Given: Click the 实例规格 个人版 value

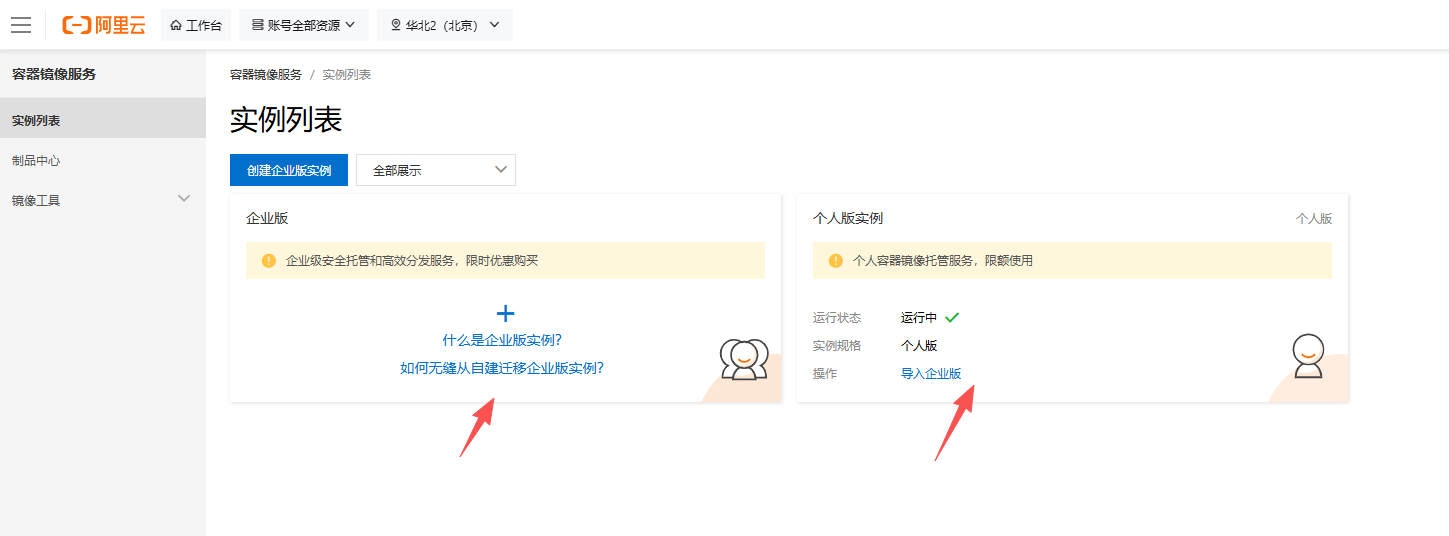Looking at the screenshot, I should pyautogui.click(x=919, y=346).
